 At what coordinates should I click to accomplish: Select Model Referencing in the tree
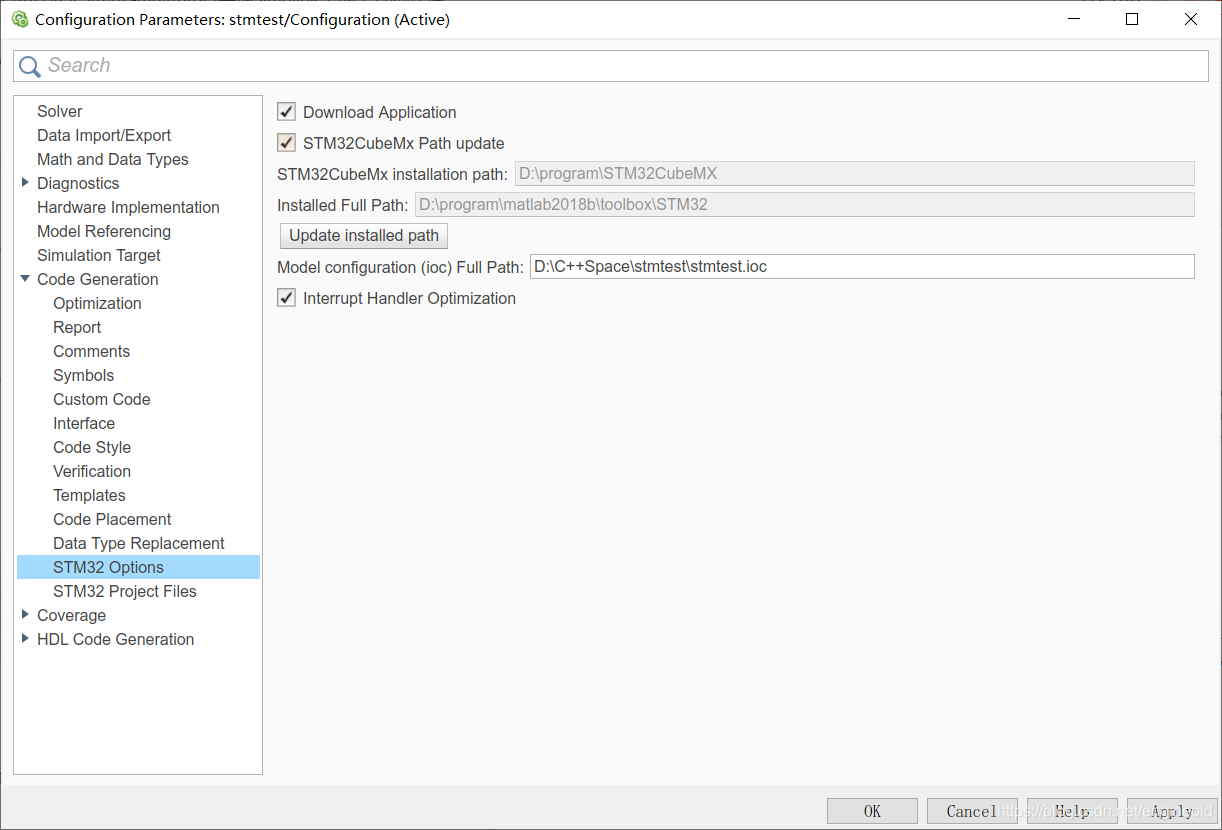pos(104,231)
